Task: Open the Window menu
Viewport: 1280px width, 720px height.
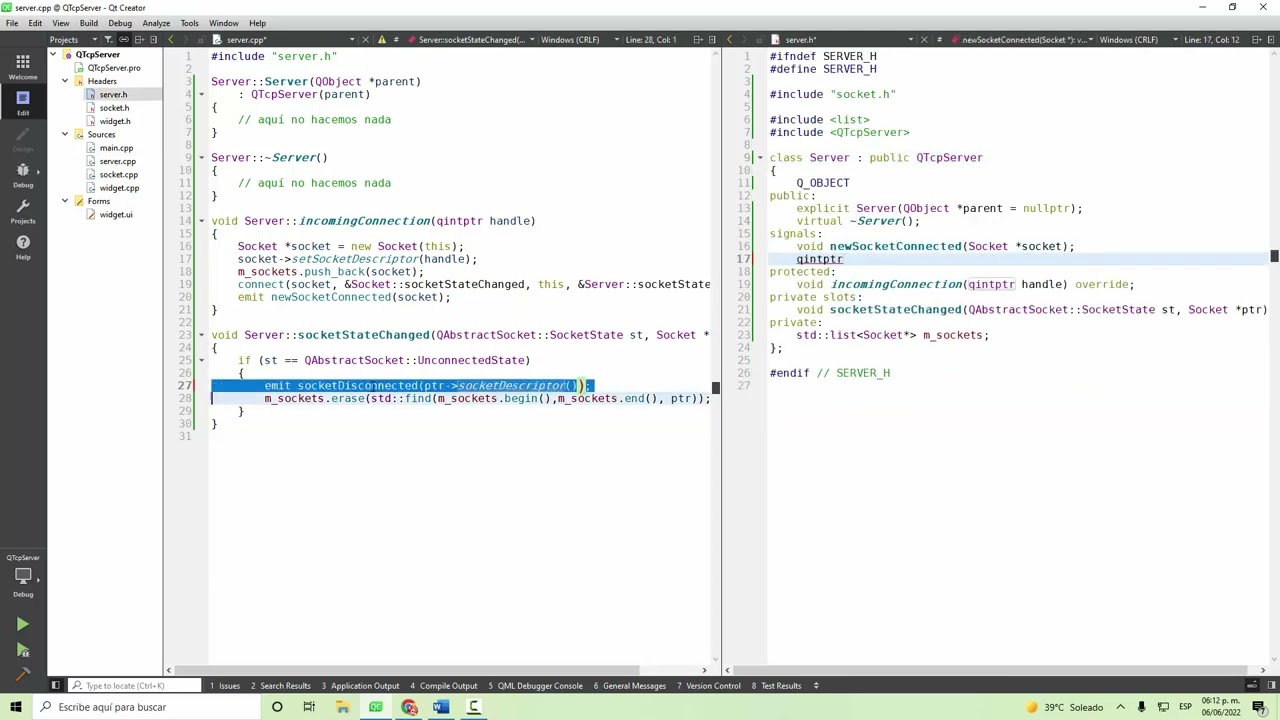Action: tap(224, 23)
